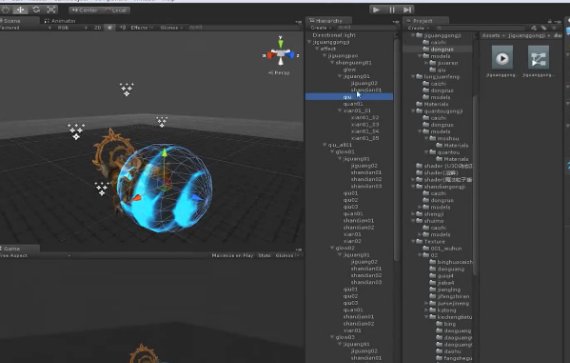Click the Hierarchy panel vertical scrollbar
This screenshot has width=570, height=363.
coord(397,149)
